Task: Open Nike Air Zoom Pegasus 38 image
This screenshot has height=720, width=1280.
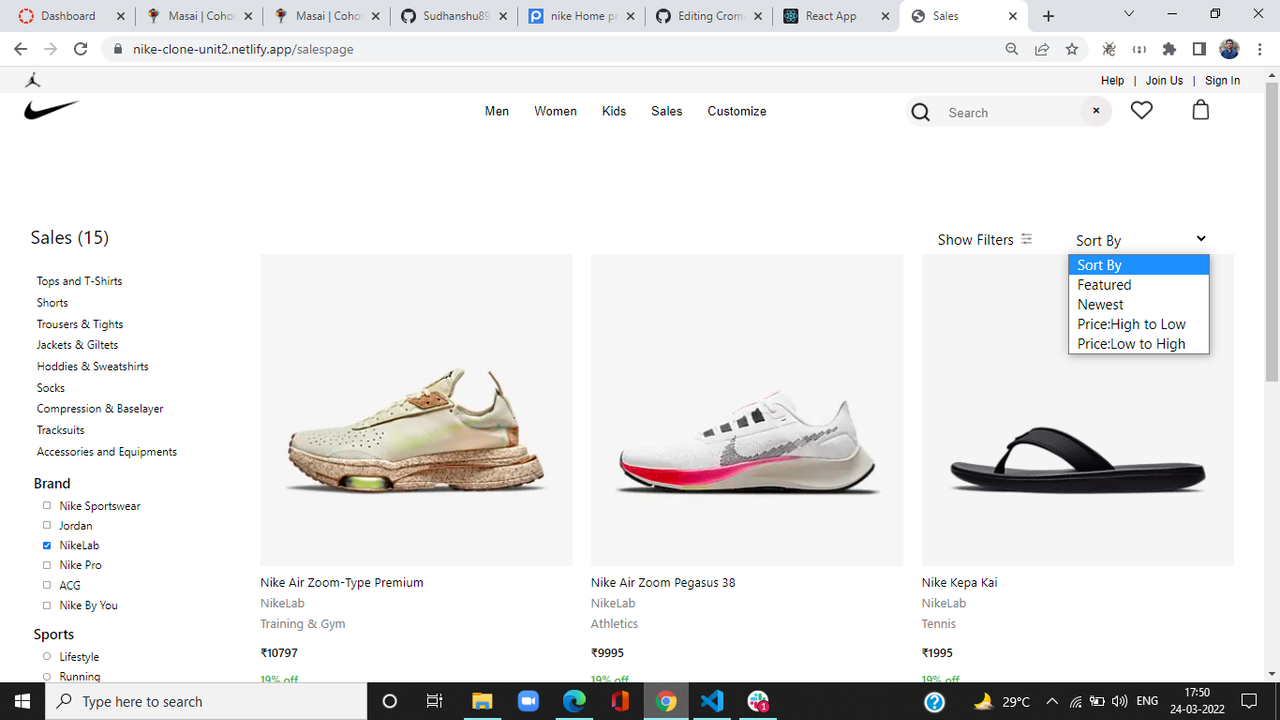Action: point(747,410)
